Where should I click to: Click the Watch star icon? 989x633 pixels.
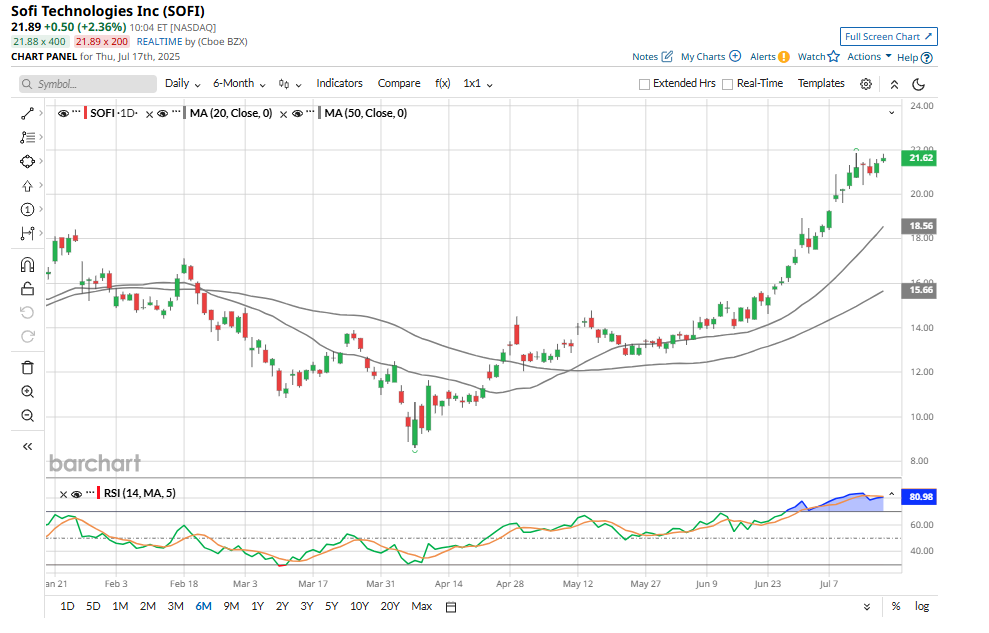pyautogui.click(x=834, y=56)
